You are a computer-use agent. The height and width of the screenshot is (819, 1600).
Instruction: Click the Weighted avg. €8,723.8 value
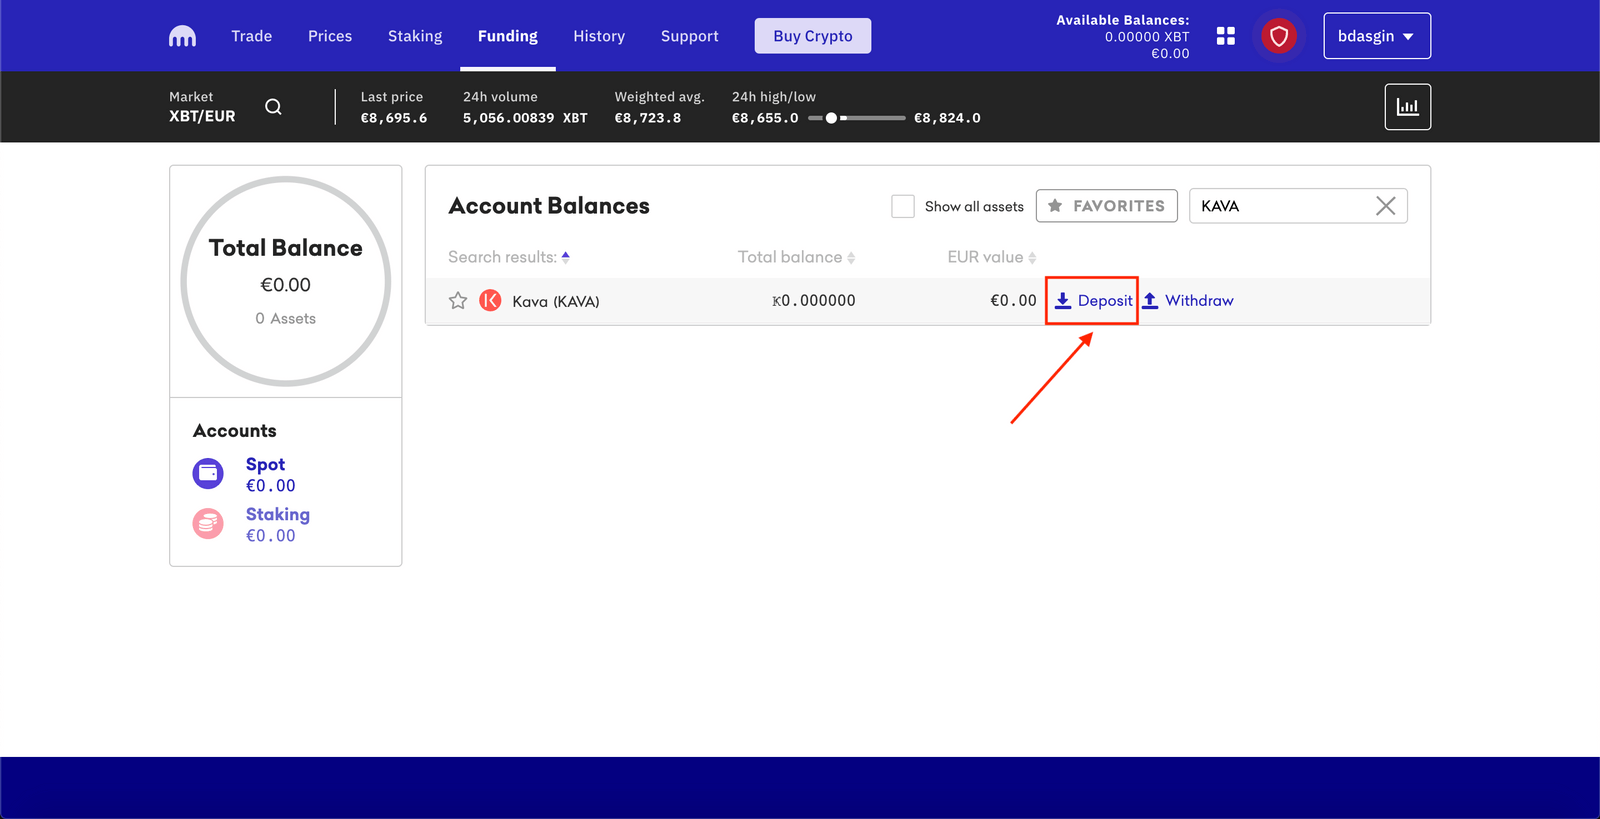click(x=648, y=118)
